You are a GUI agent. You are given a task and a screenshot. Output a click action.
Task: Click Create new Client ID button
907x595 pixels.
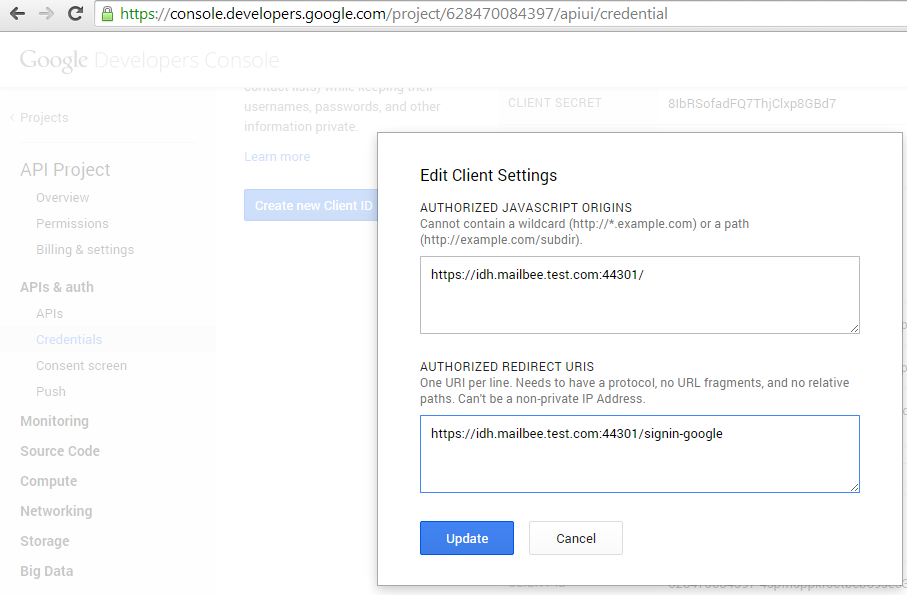click(311, 205)
